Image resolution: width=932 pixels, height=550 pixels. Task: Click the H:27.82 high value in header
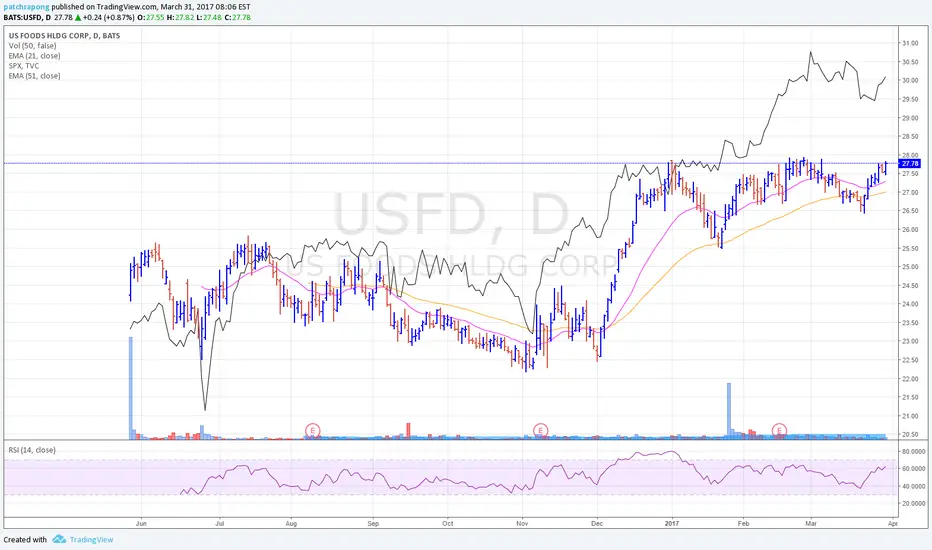(x=180, y=17)
